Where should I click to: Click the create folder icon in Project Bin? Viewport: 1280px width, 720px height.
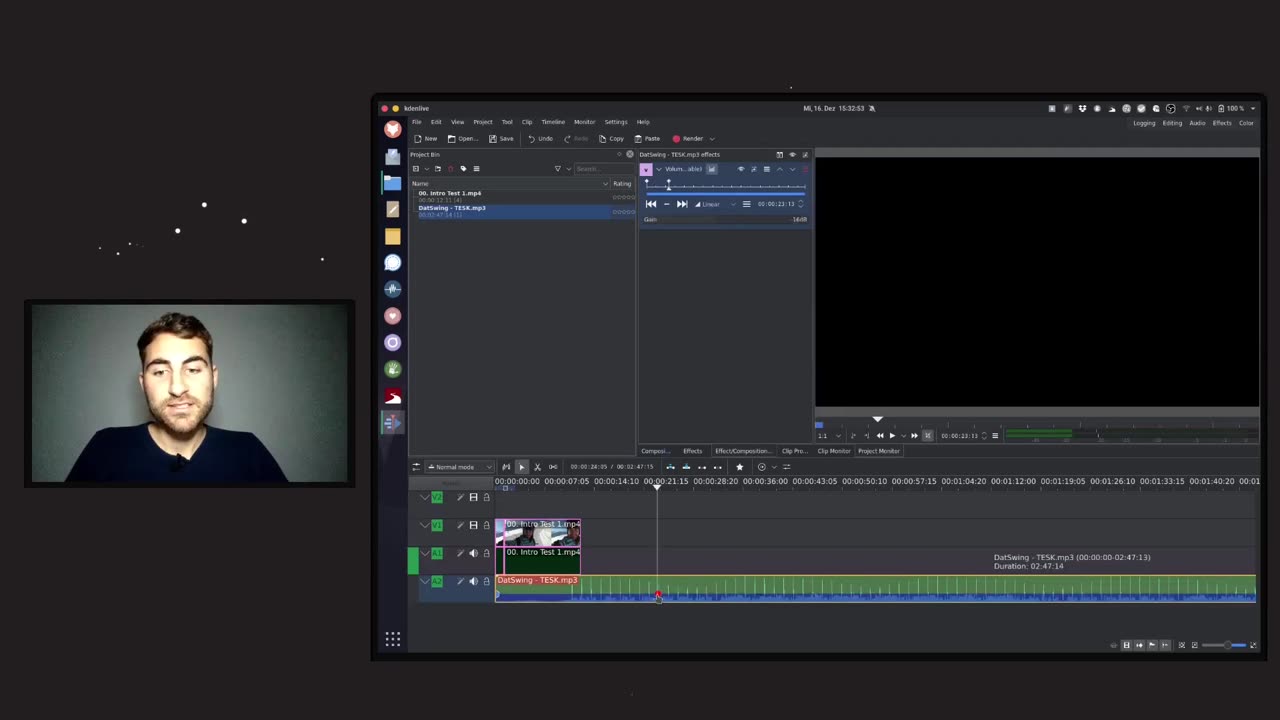coord(437,168)
